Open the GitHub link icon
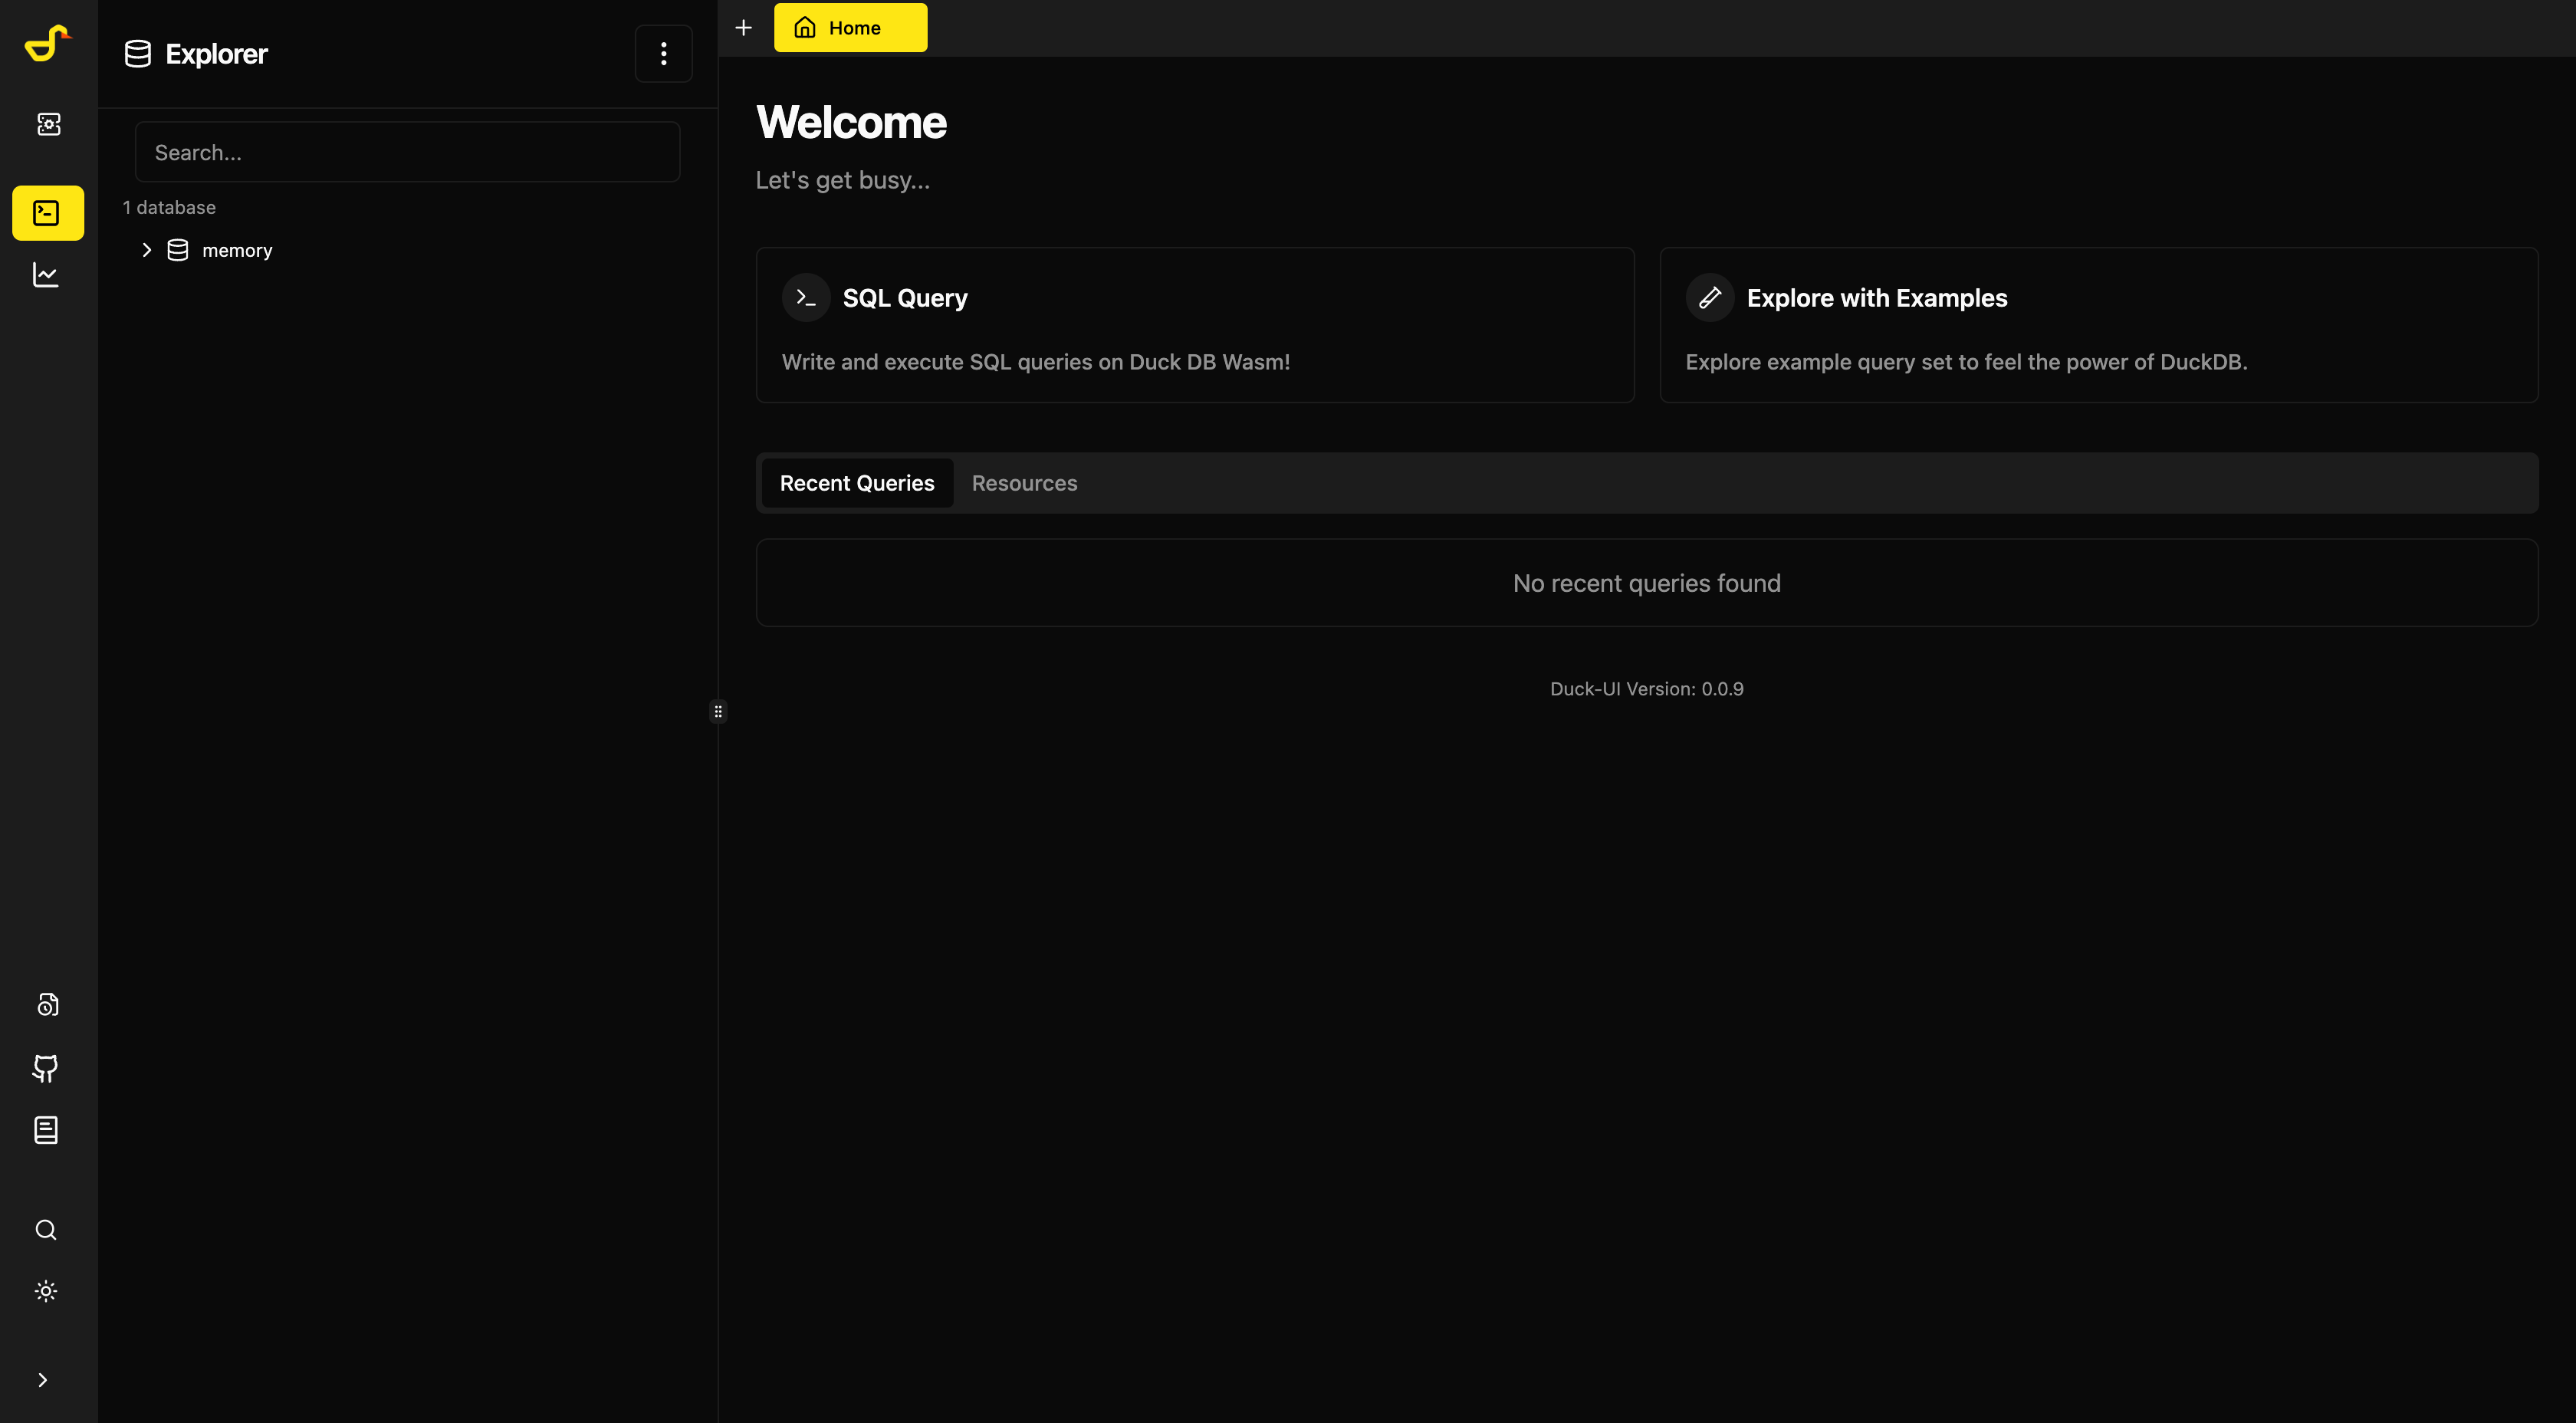The image size is (2576, 1423). tap(46, 1068)
